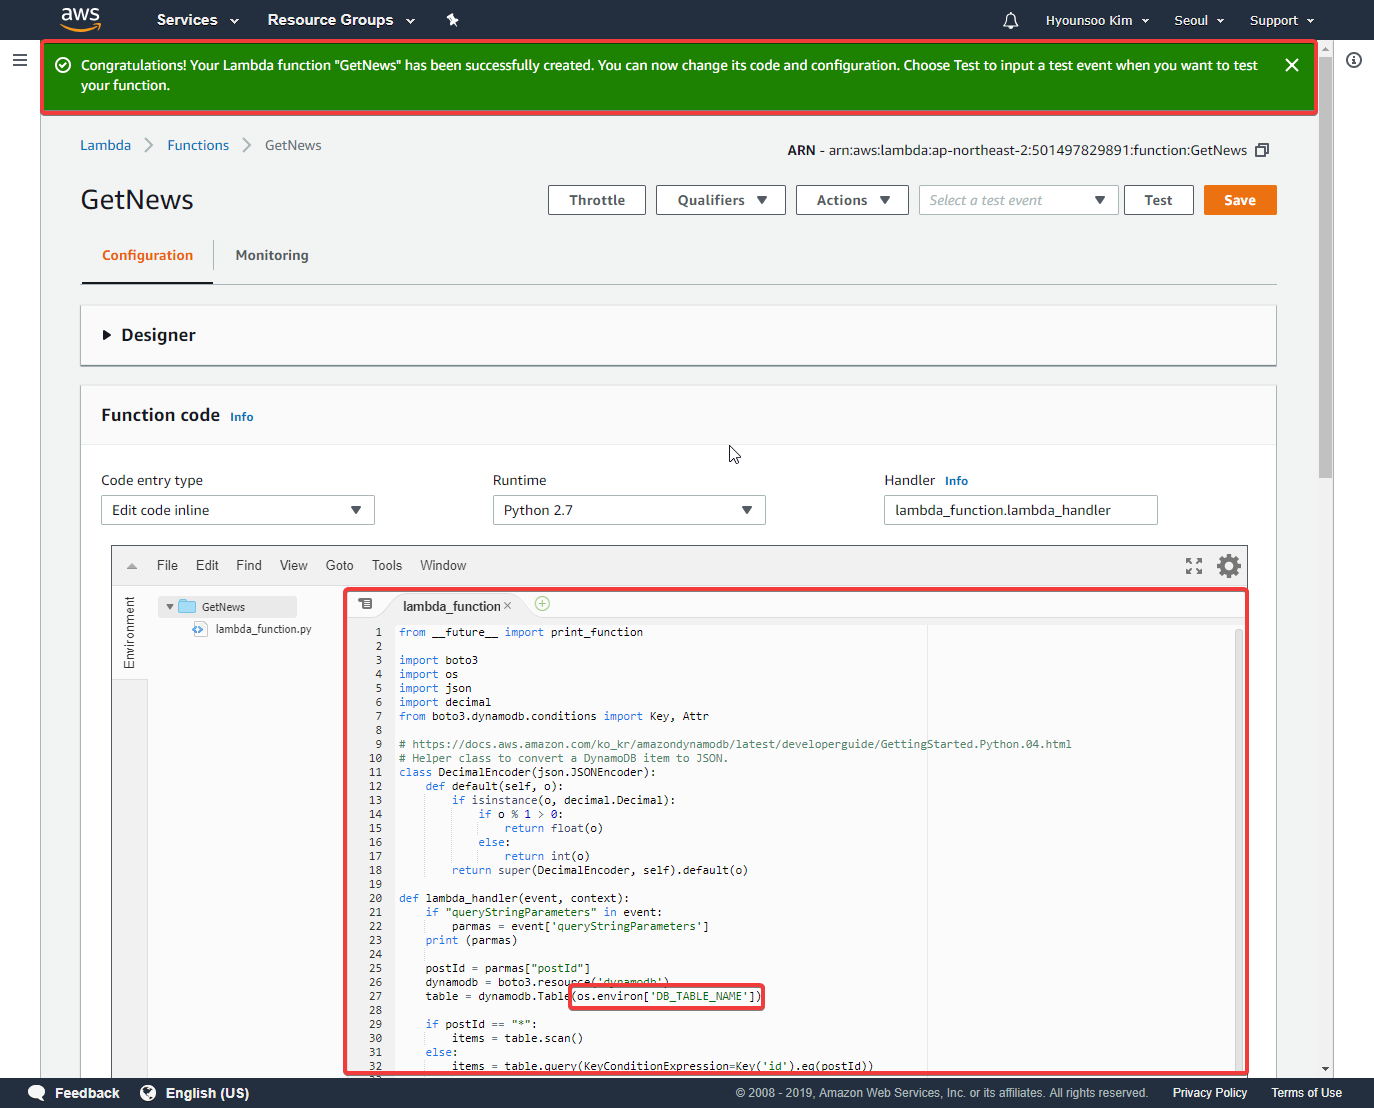Viewport: 1374px width, 1108px height.
Task: Open the hamburger sidebar menu
Action: (19, 60)
